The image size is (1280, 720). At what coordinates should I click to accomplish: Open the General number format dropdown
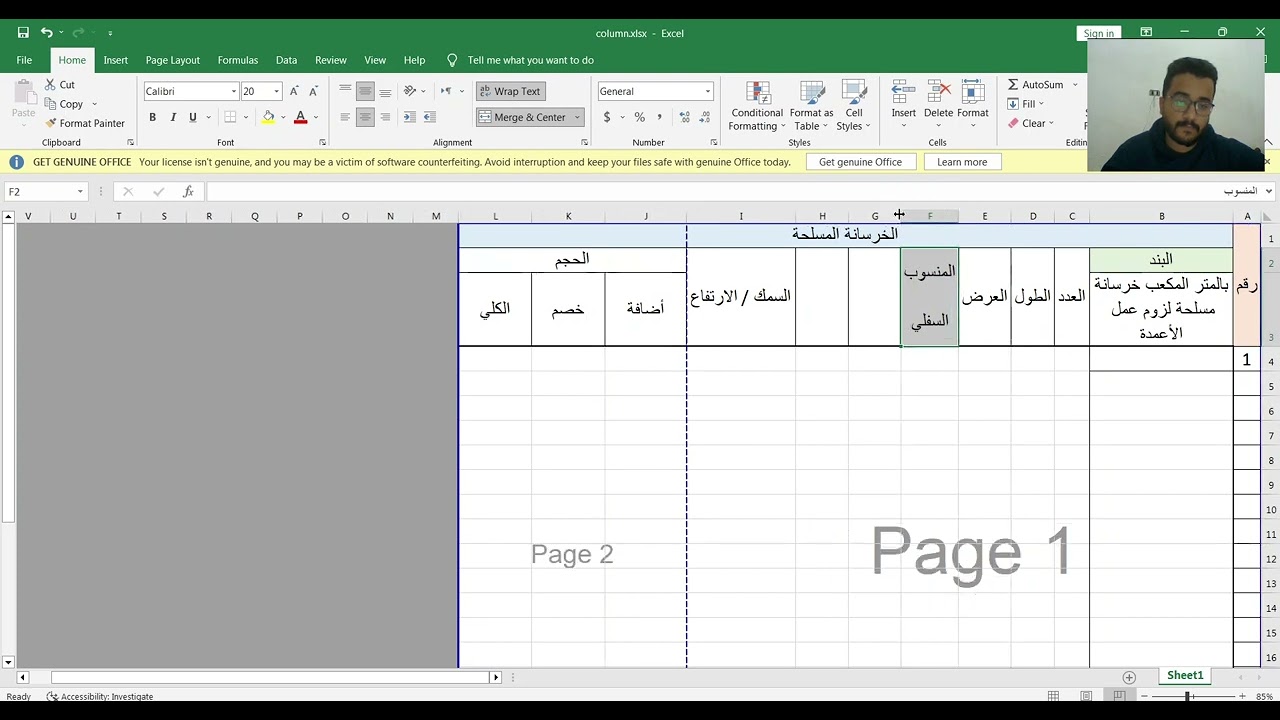pos(707,91)
